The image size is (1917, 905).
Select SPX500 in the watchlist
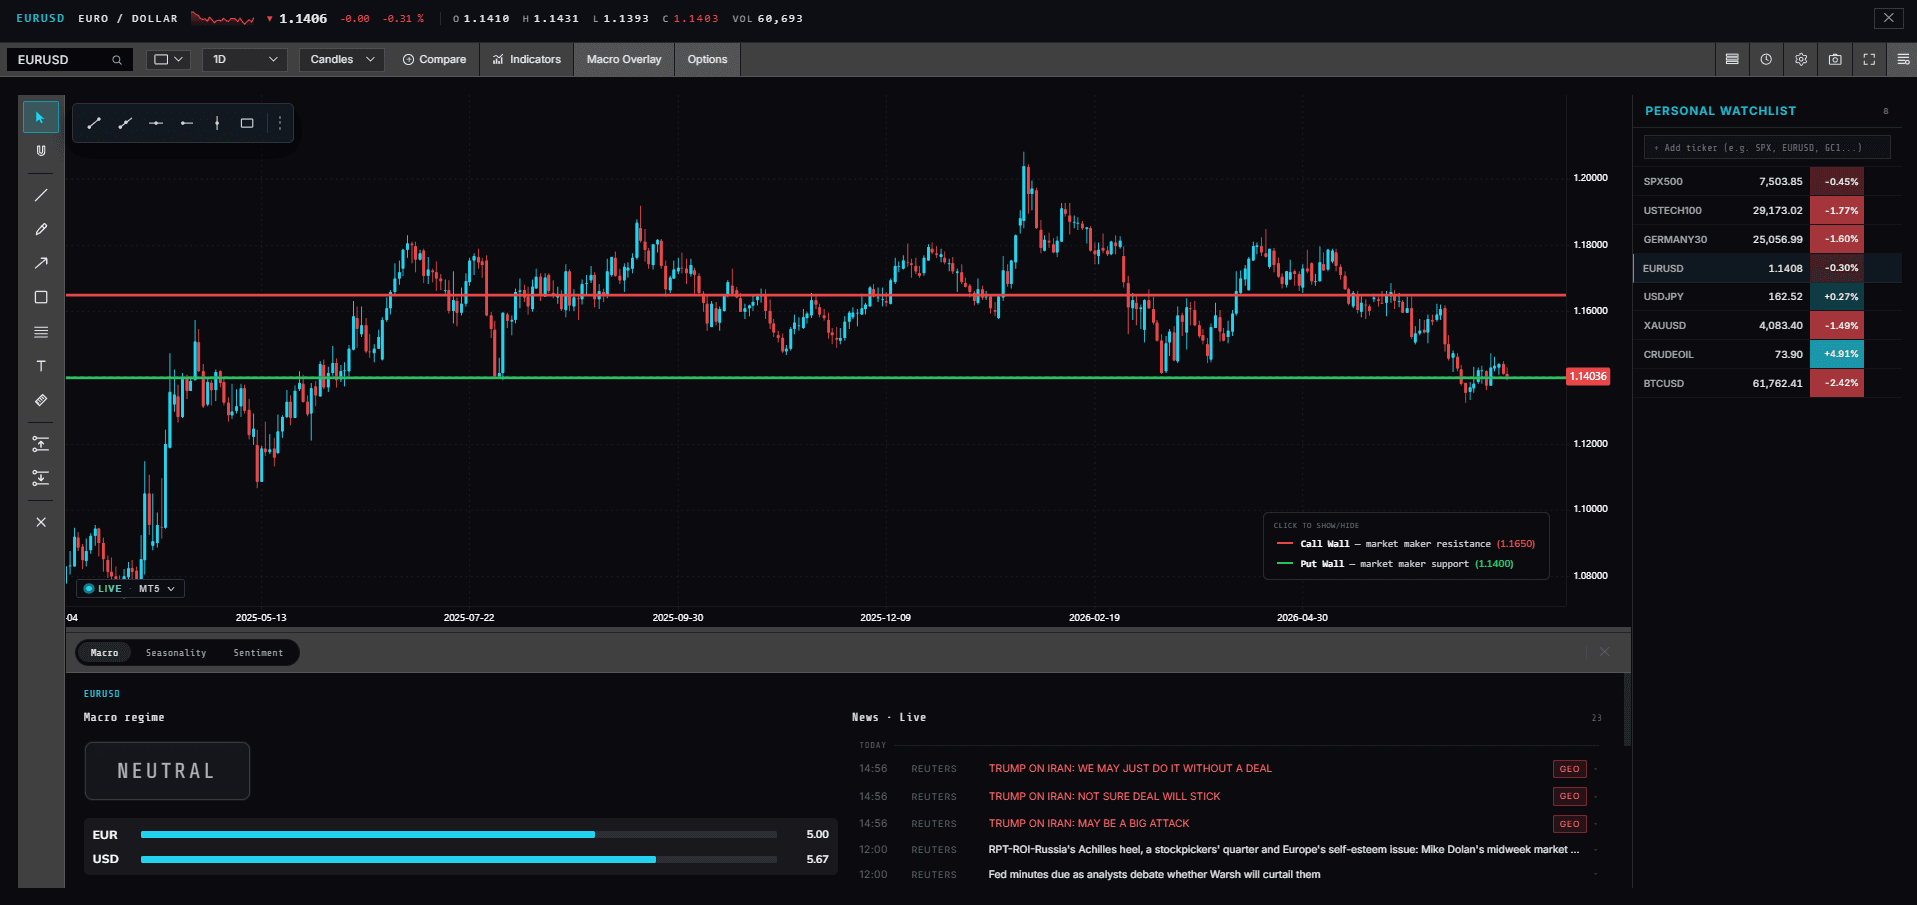[1767, 182]
